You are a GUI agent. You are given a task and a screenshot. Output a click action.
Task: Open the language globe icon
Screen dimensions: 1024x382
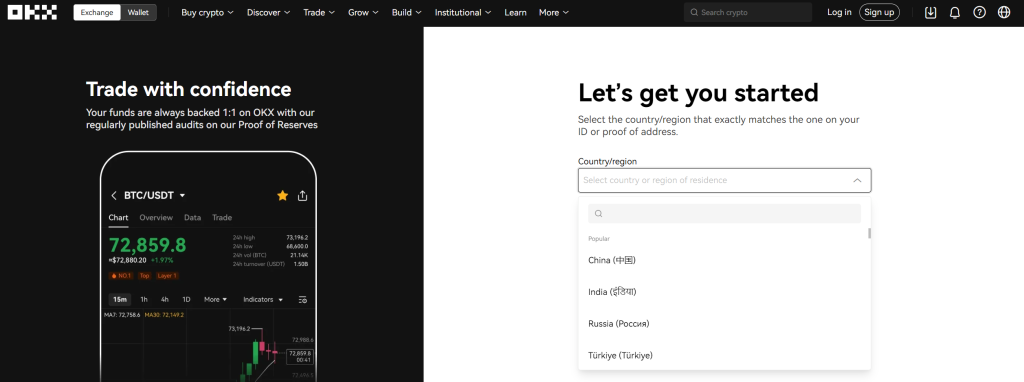pos(1004,12)
